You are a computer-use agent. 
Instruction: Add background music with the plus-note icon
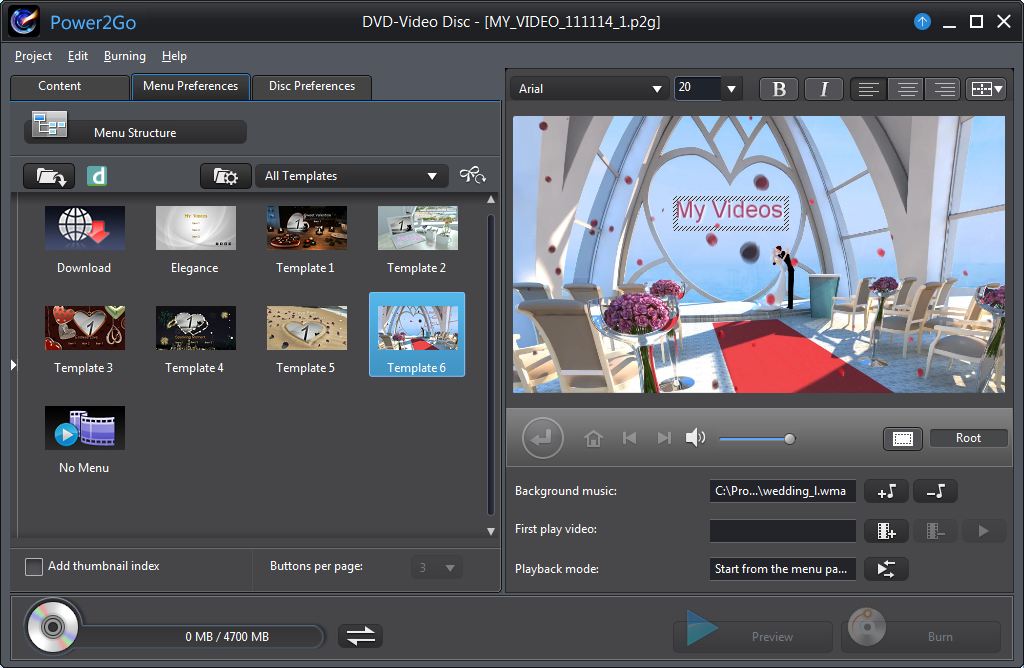[x=886, y=491]
